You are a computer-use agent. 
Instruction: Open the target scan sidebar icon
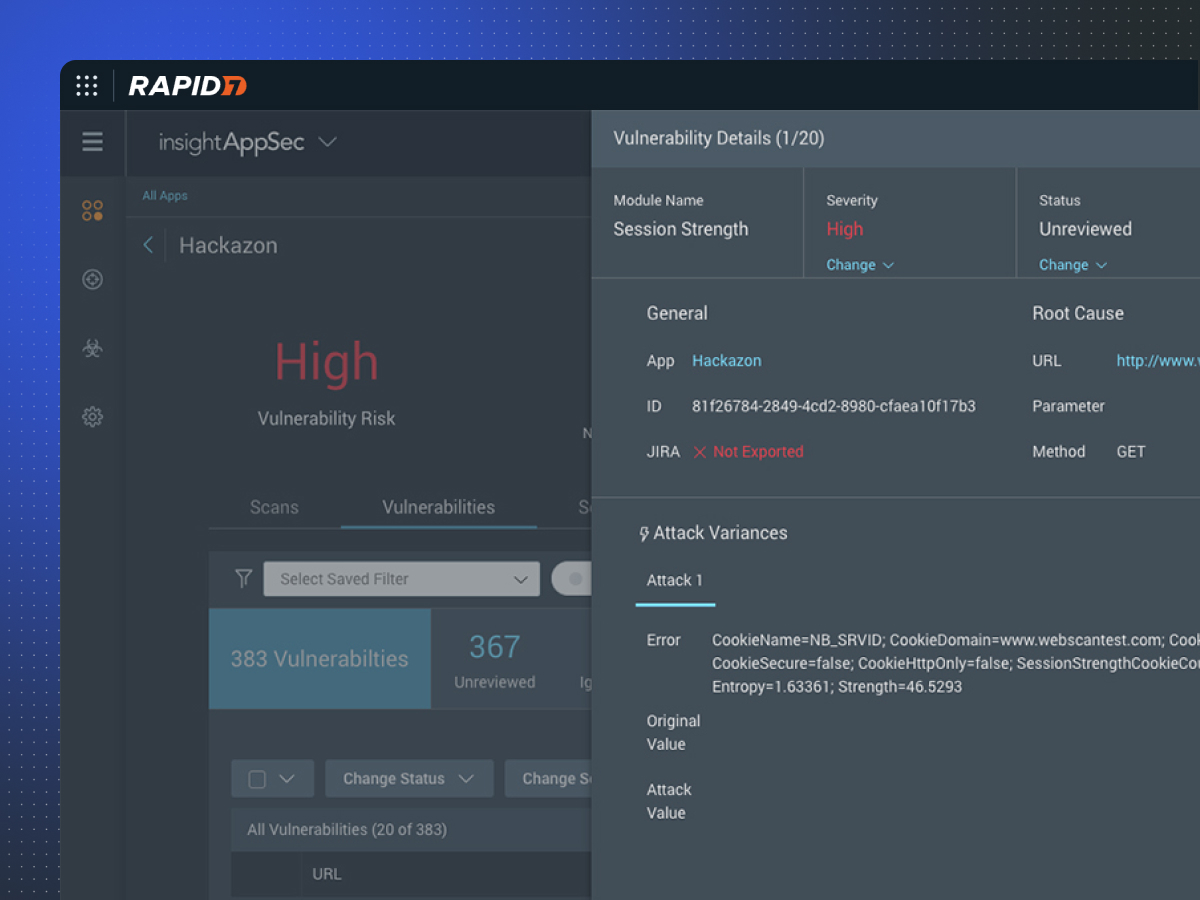[92, 280]
